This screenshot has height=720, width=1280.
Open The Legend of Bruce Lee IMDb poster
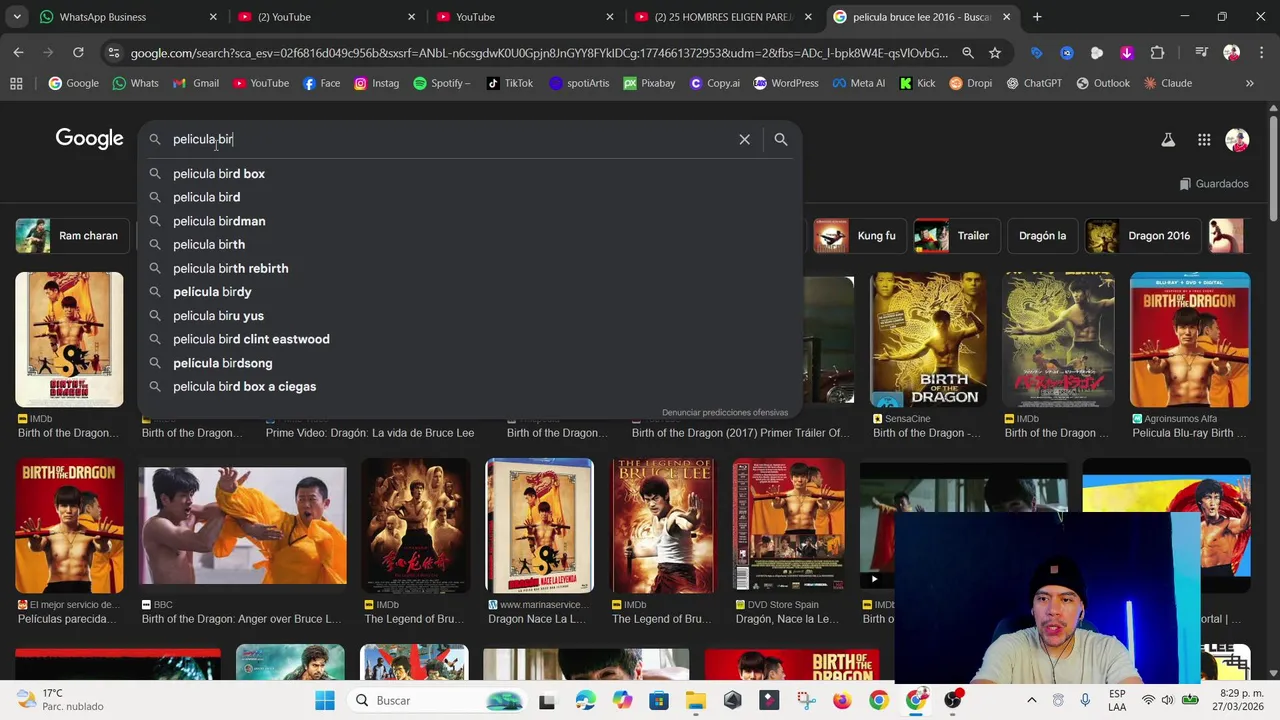(x=664, y=526)
